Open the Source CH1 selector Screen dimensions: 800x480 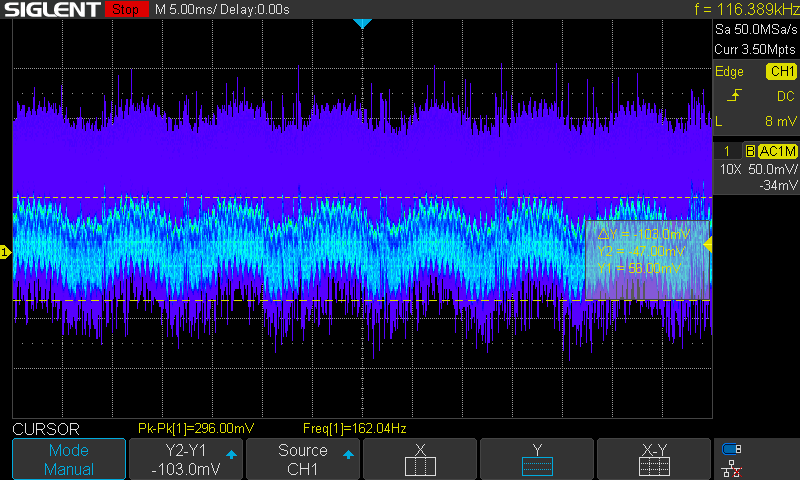(303, 460)
